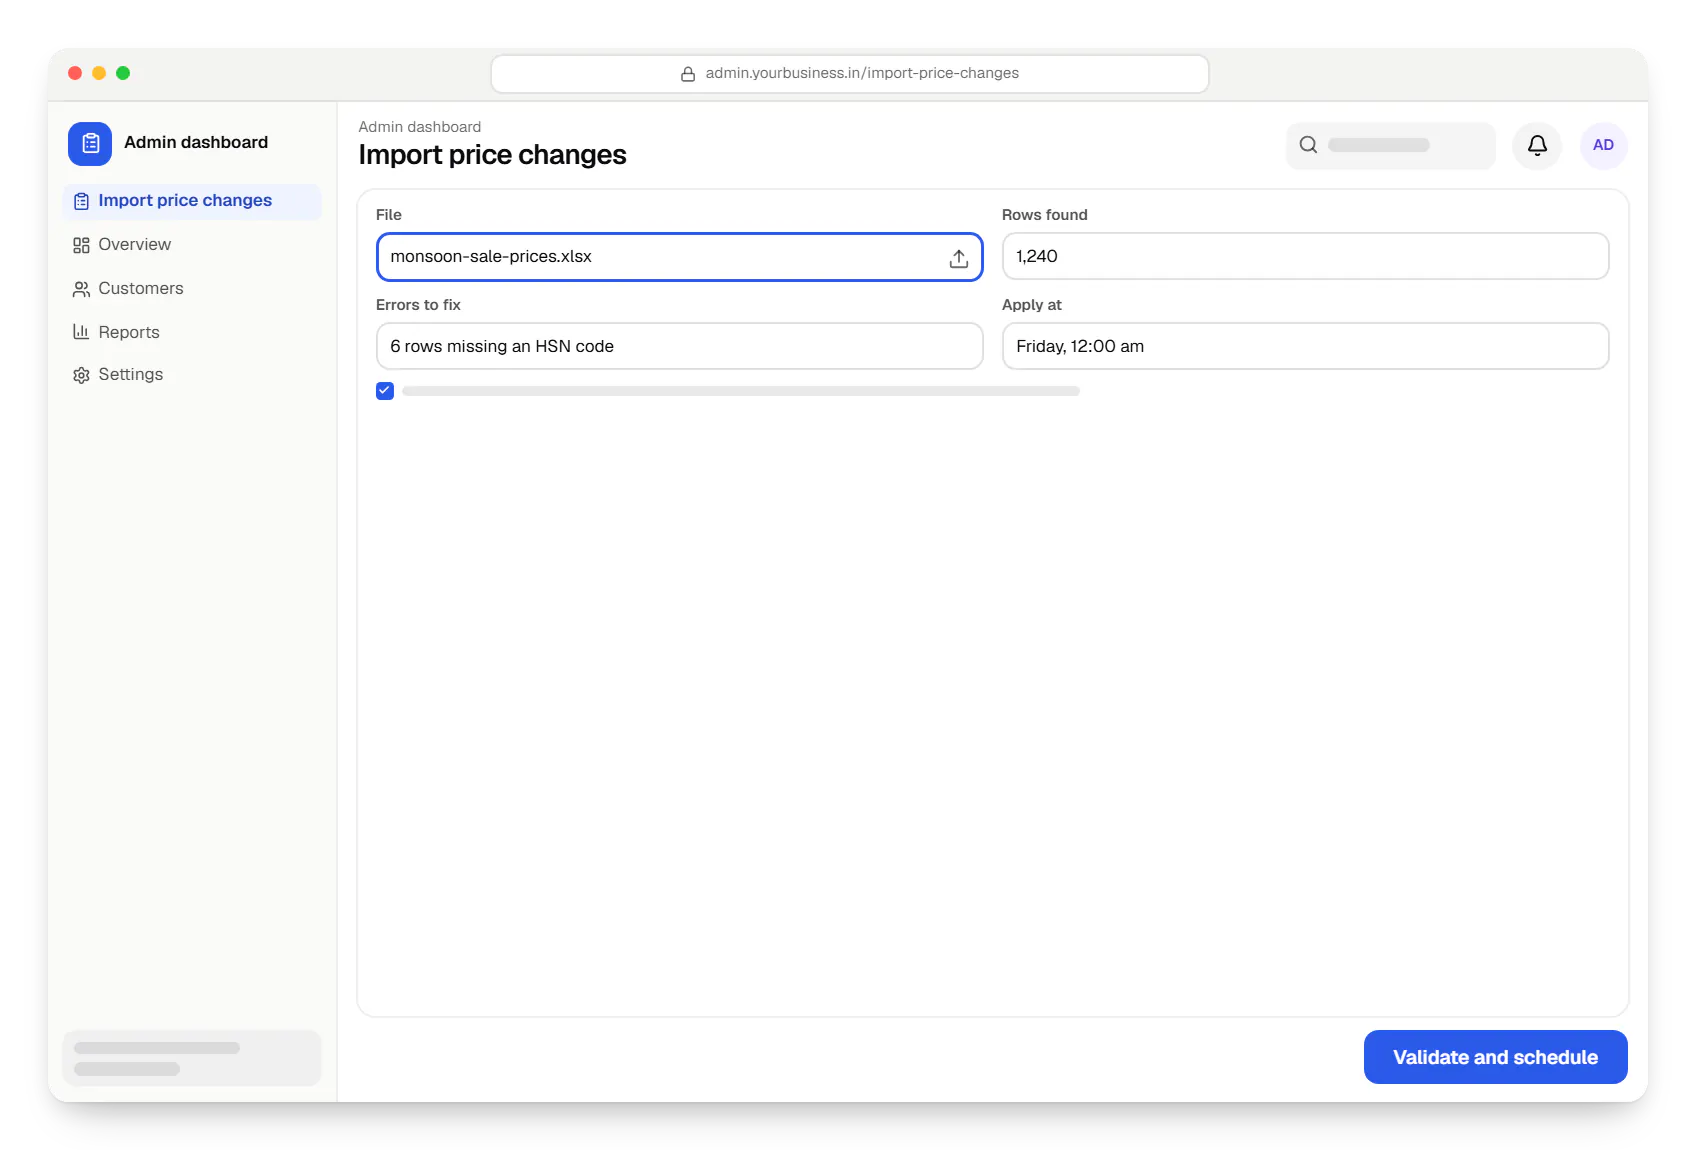Viewport: 1696px width, 1150px height.
Task: Uncheck the checkbox below Errors to fix
Action: click(385, 391)
